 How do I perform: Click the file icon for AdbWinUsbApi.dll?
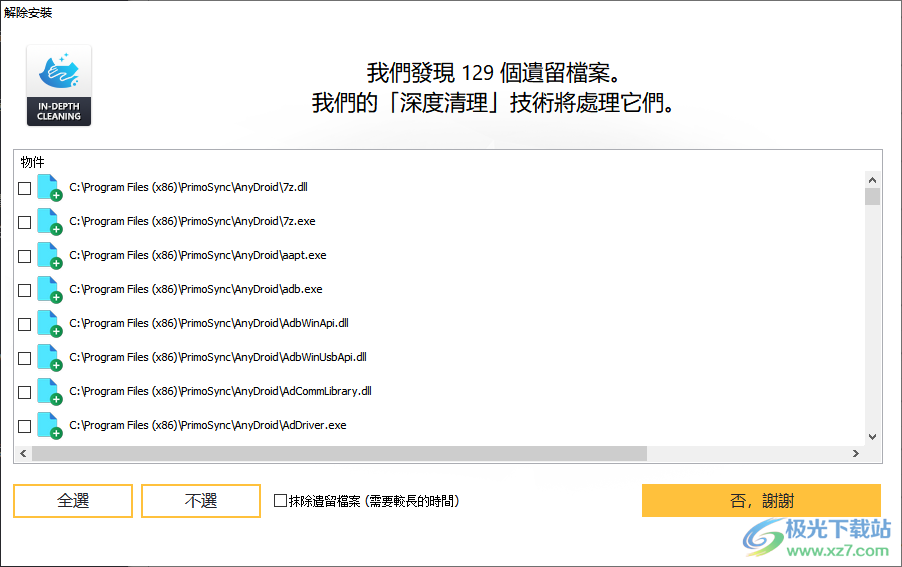49,357
